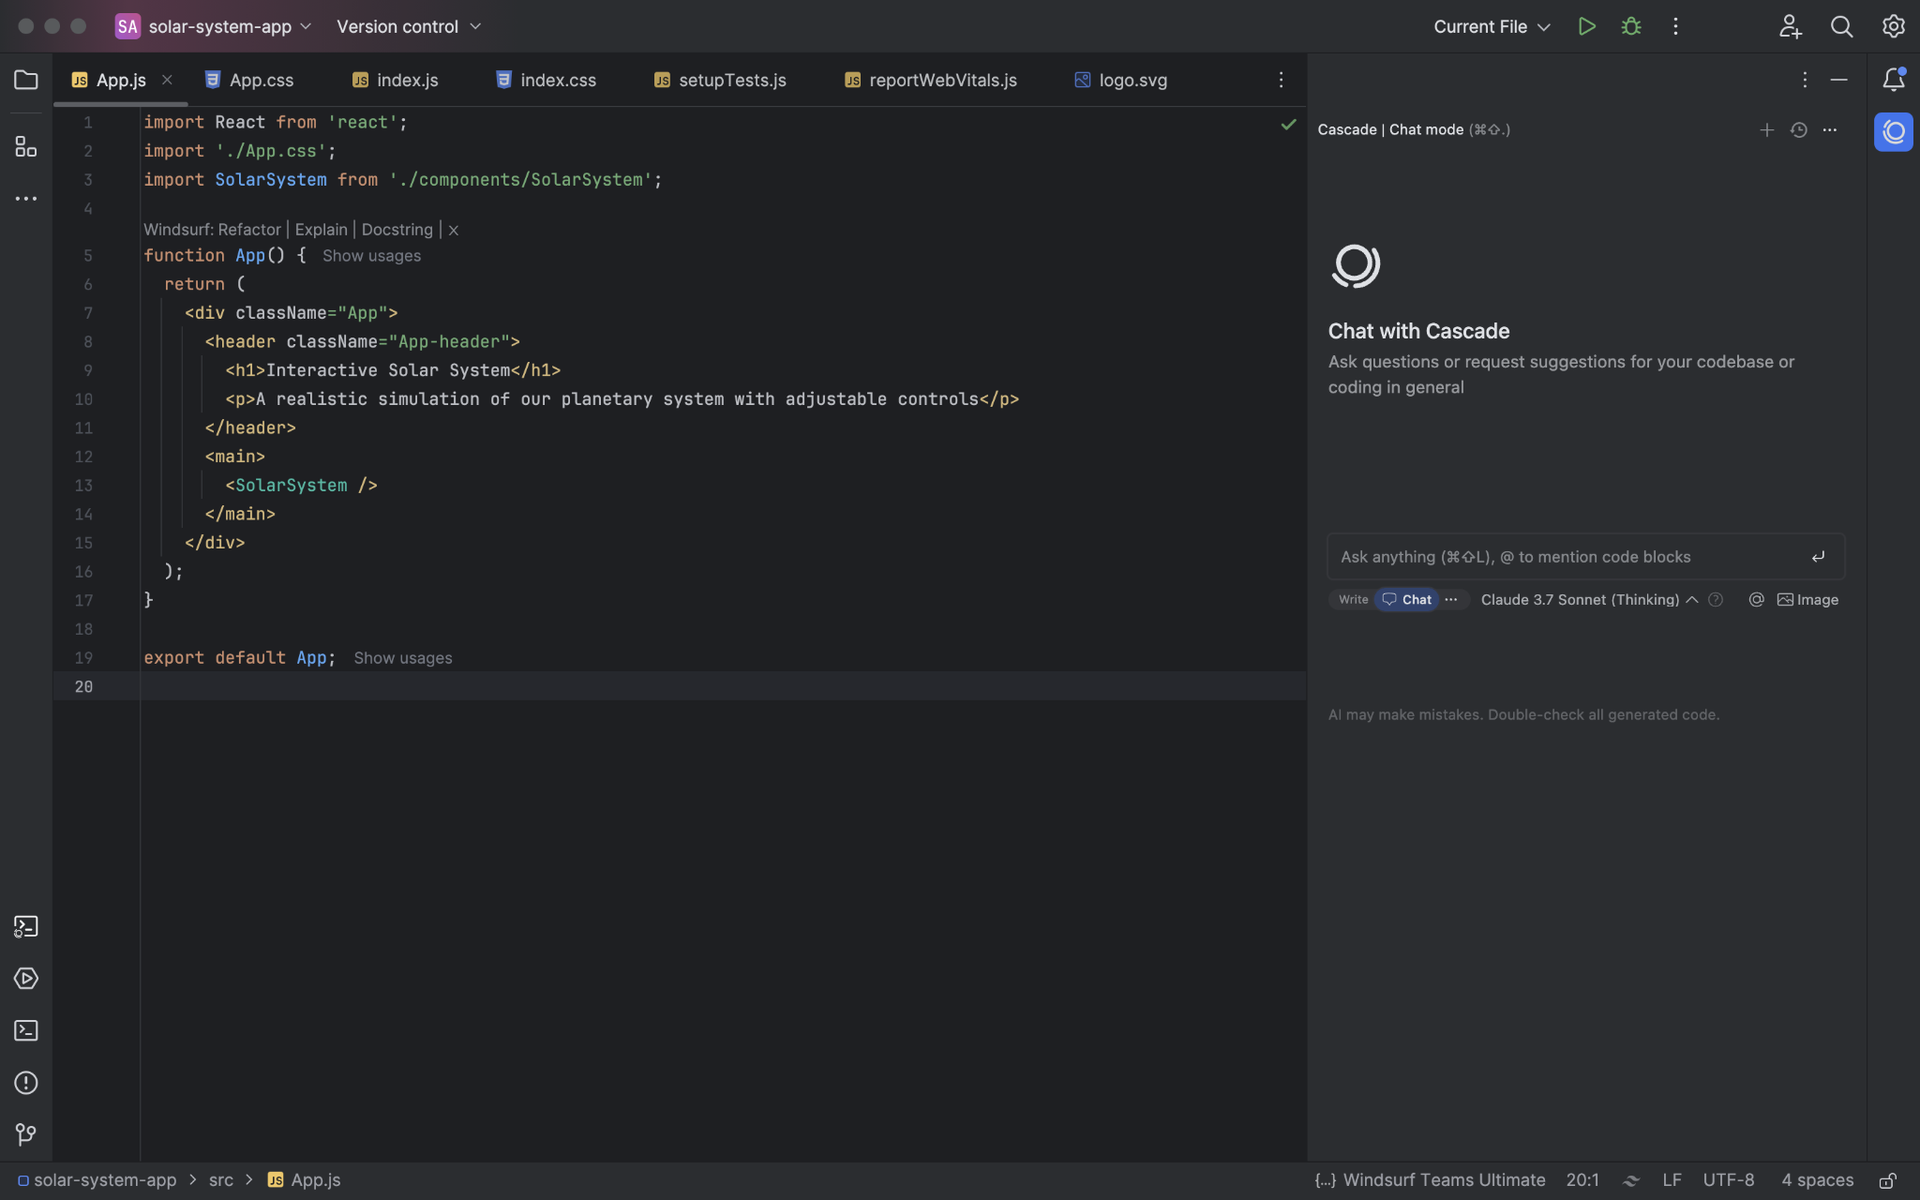Open the Project folder tool window
This screenshot has width=1920, height=1200.
[x=25, y=80]
